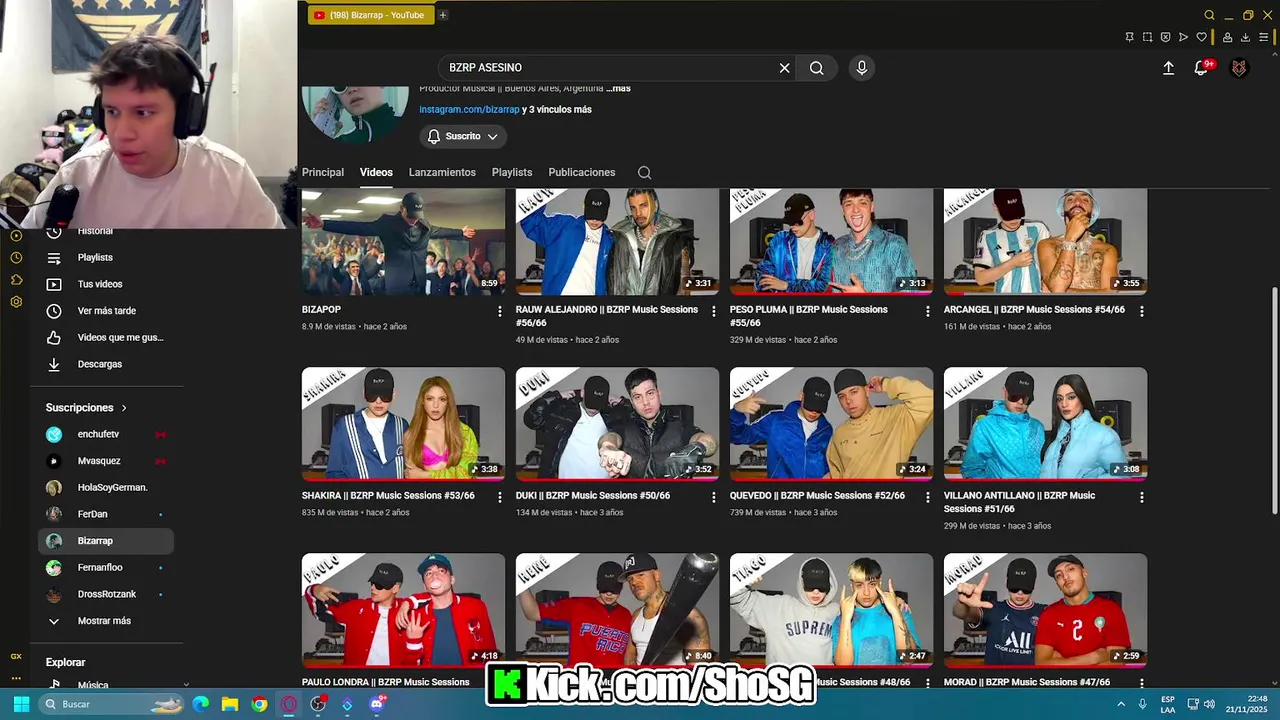The width and height of the screenshot is (1280, 720).
Task: Open the DUKI BZRP Music Sessions #50/66 title
Action: 593,496
